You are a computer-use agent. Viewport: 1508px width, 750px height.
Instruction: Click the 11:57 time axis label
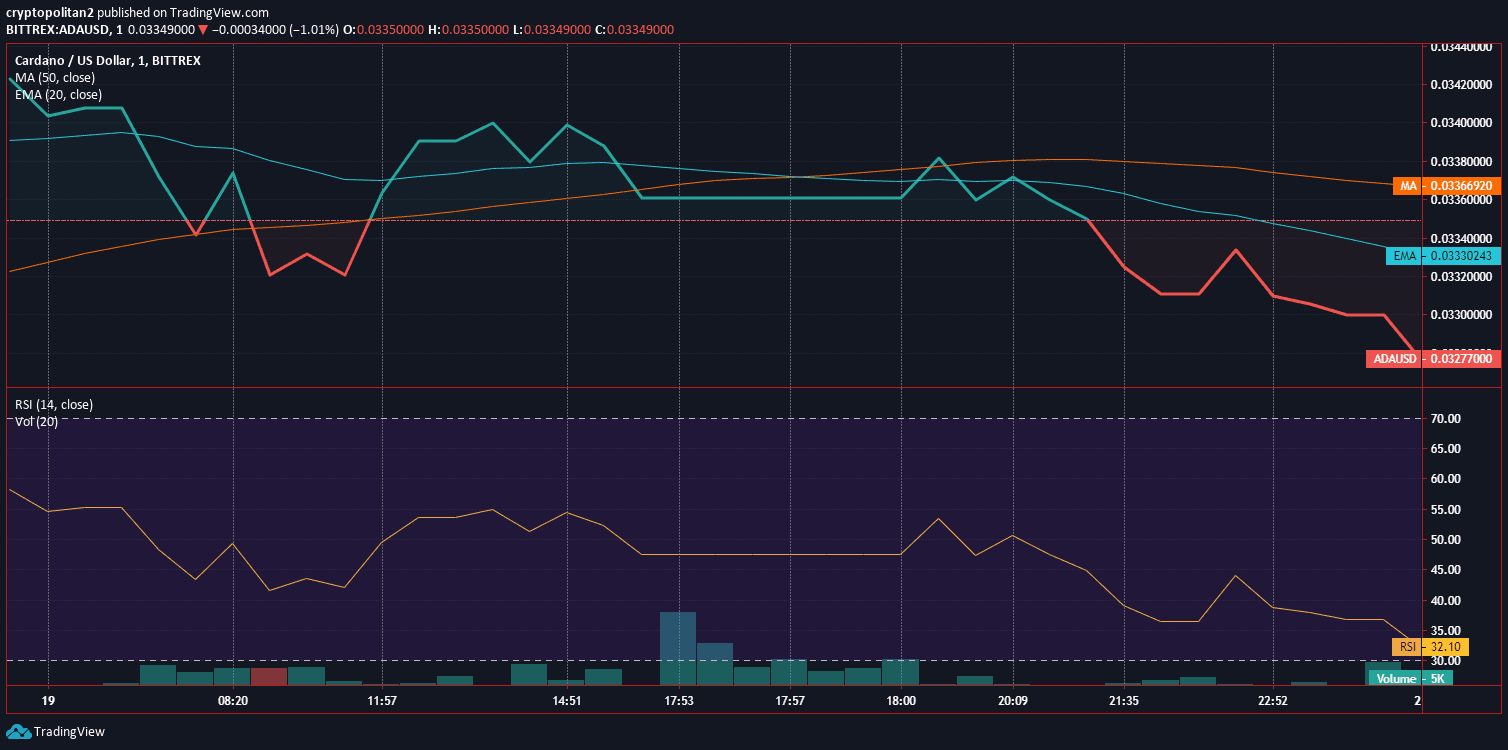(383, 701)
